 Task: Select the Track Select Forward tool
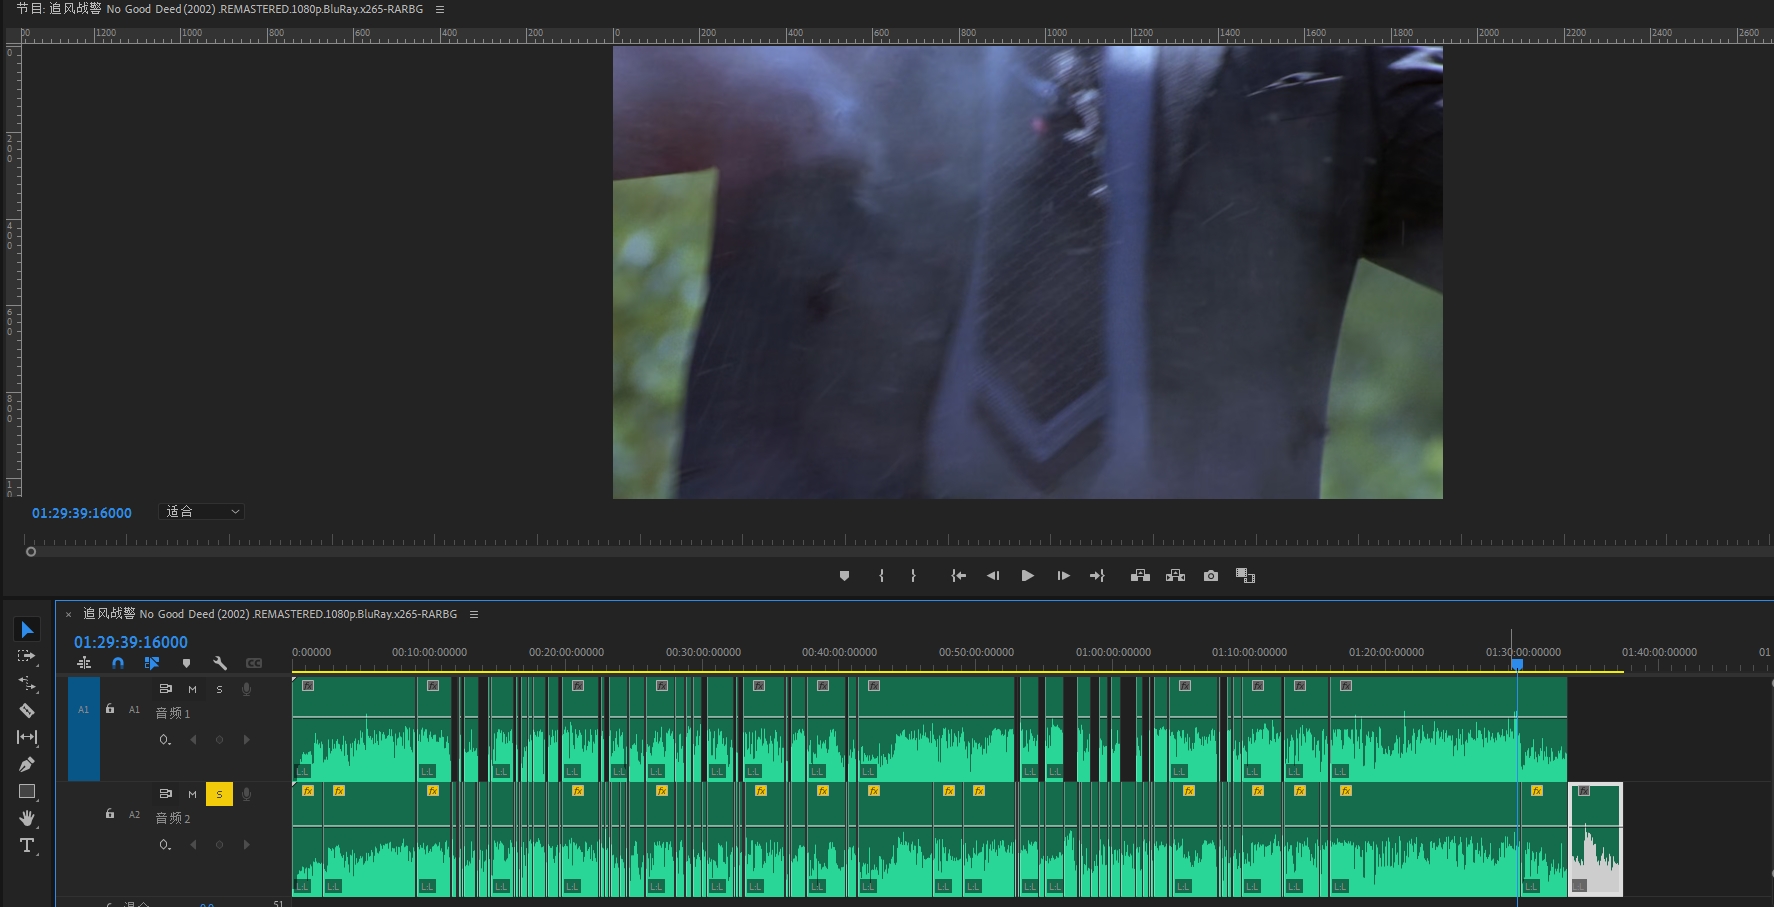pyautogui.click(x=27, y=656)
